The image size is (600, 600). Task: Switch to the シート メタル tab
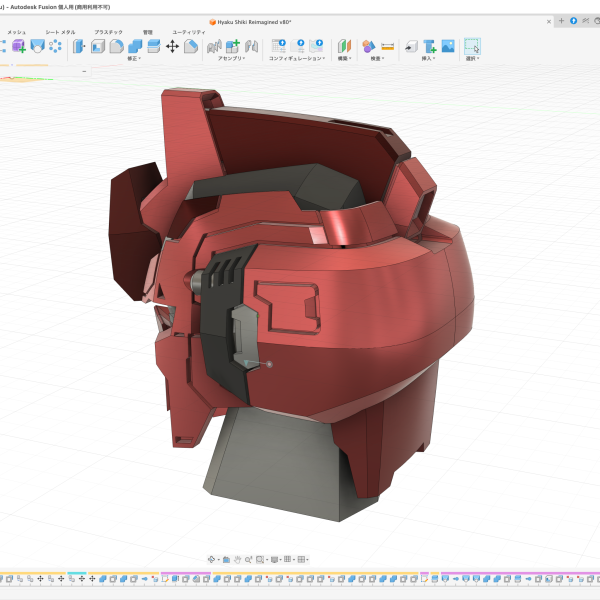[x=60, y=32]
